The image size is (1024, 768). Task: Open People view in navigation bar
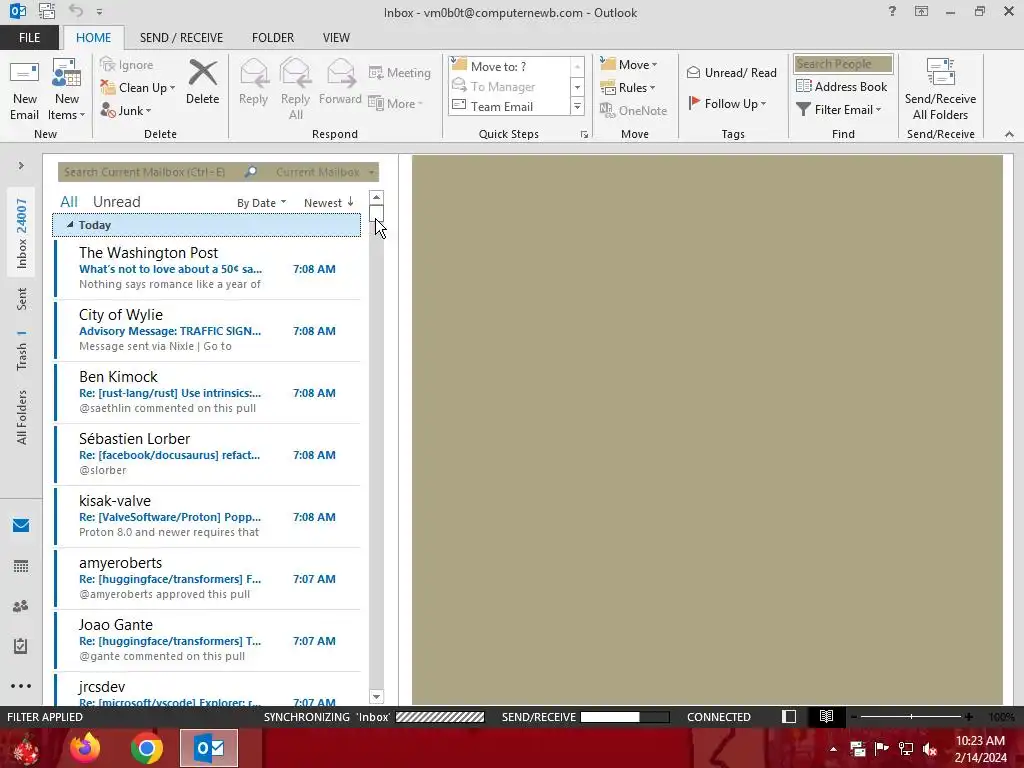click(x=21, y=606)
